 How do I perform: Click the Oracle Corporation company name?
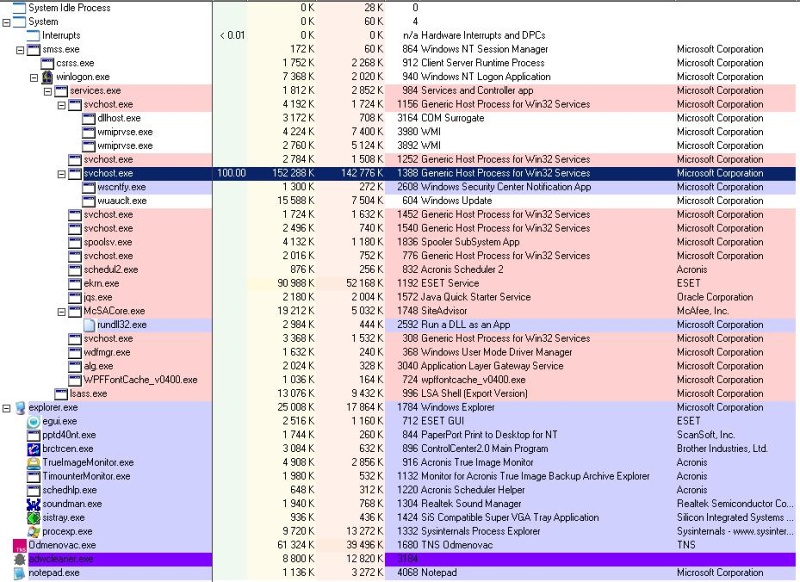tap(715, 297)
